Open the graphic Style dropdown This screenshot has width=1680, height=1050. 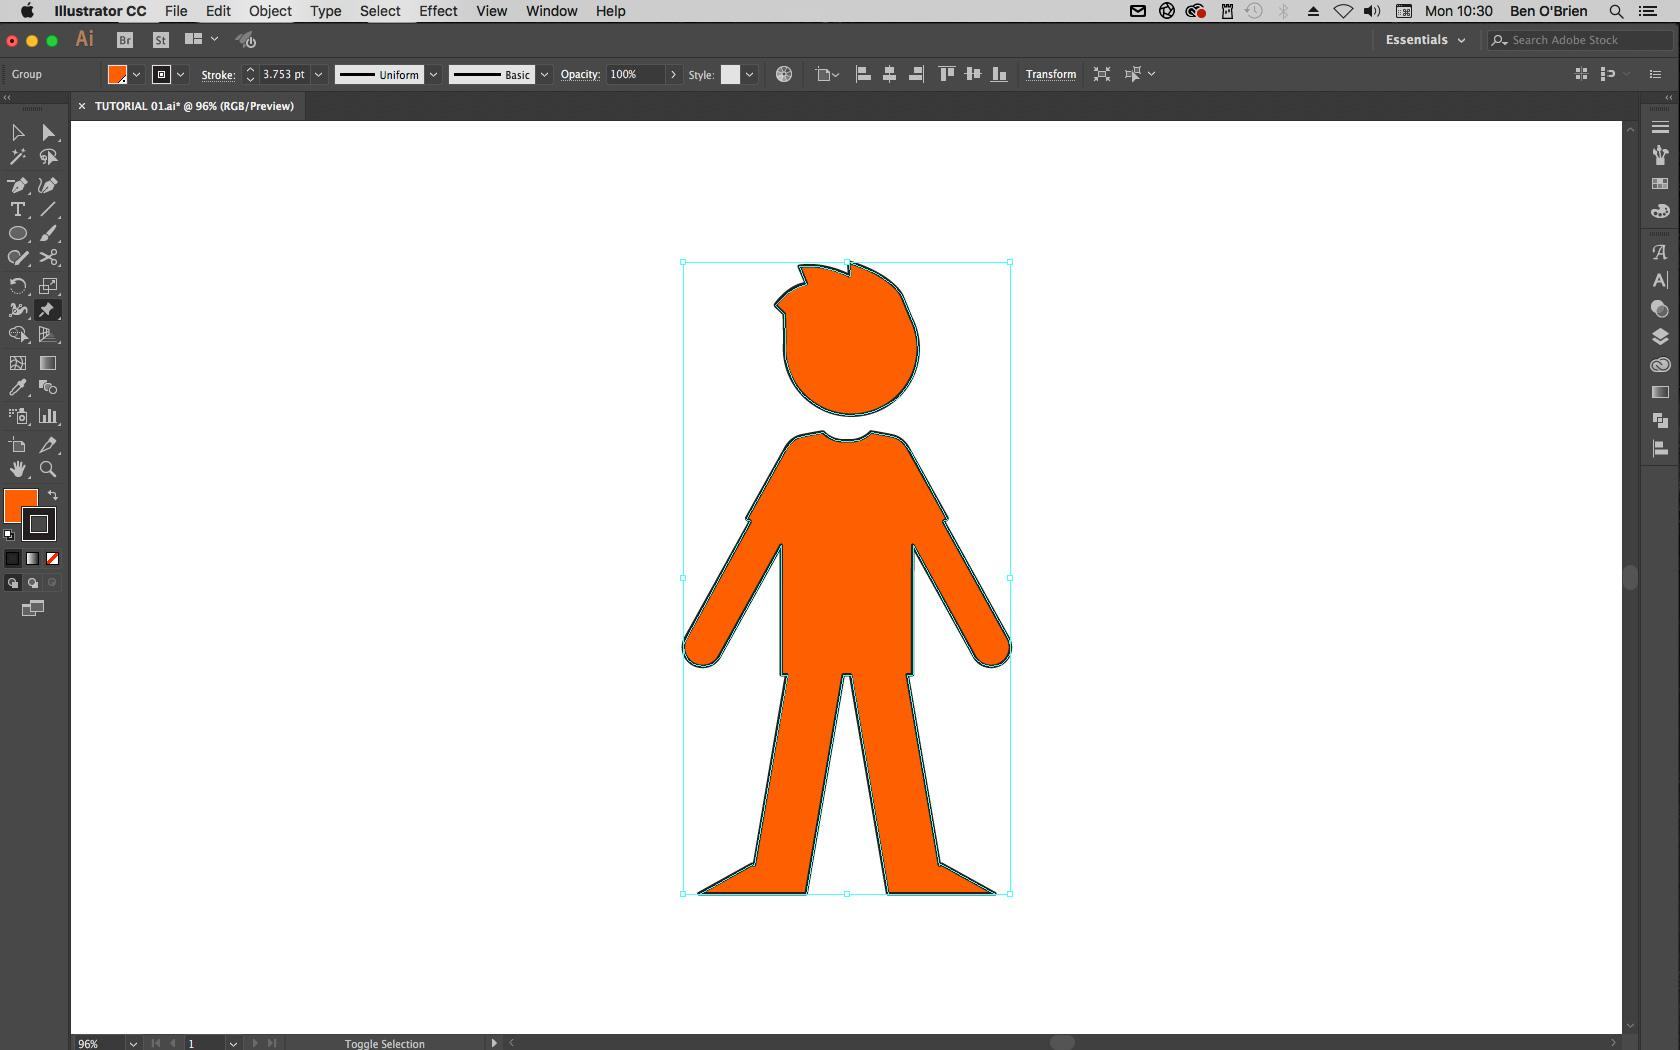click(x=749, y=75)
